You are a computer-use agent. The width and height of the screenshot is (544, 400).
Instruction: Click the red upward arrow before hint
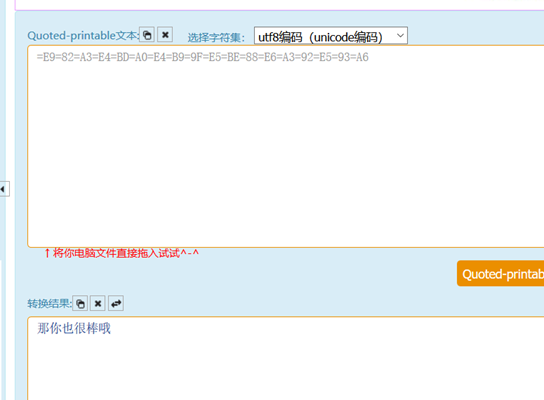(x=47, y=253)
